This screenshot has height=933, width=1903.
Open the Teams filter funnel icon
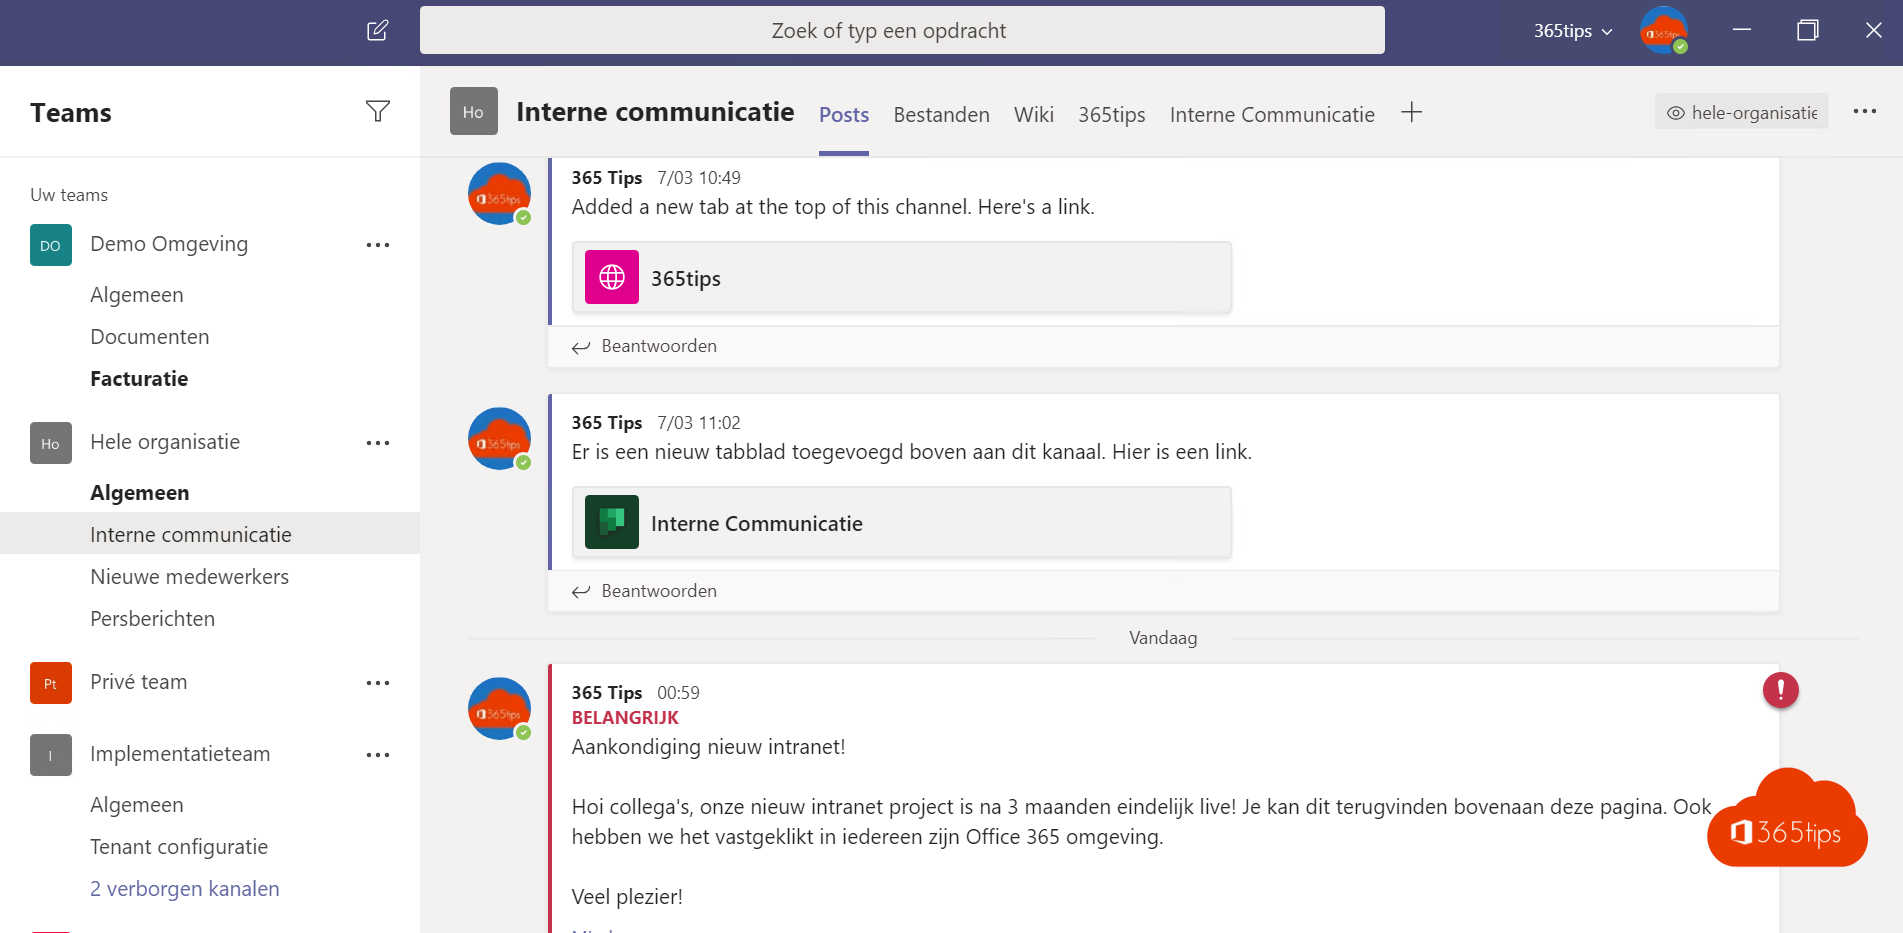coord(378,112)
